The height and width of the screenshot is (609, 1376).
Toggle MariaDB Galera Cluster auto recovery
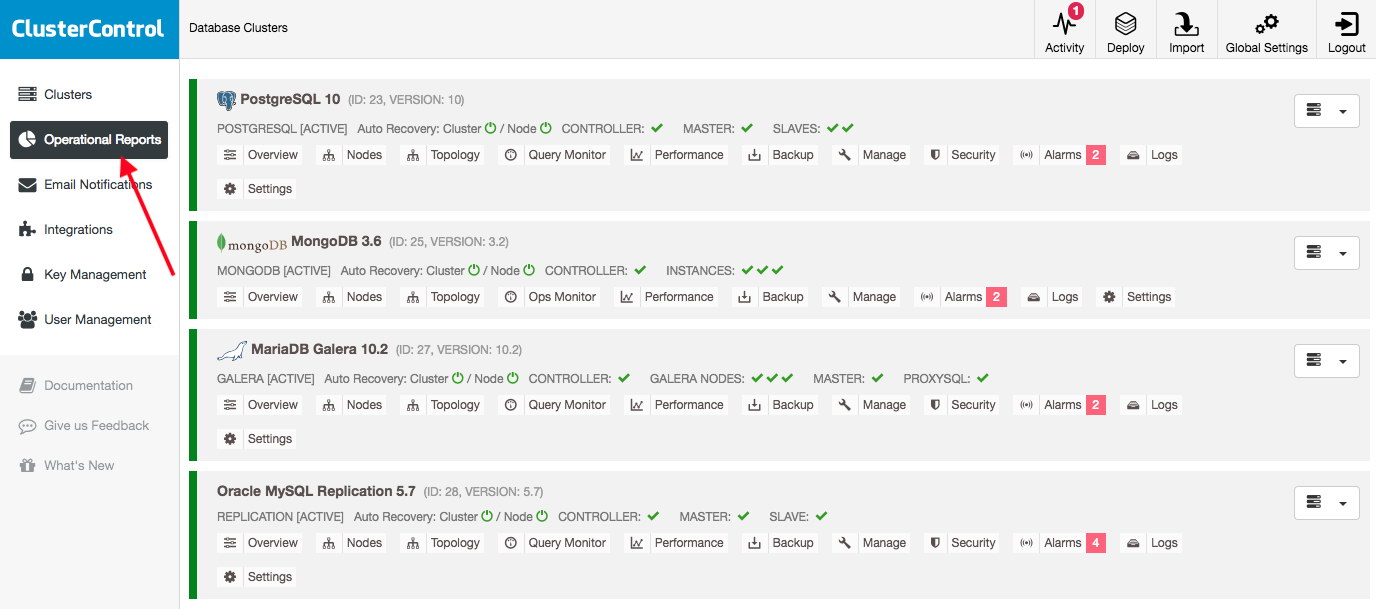click(x=458, y=378)
